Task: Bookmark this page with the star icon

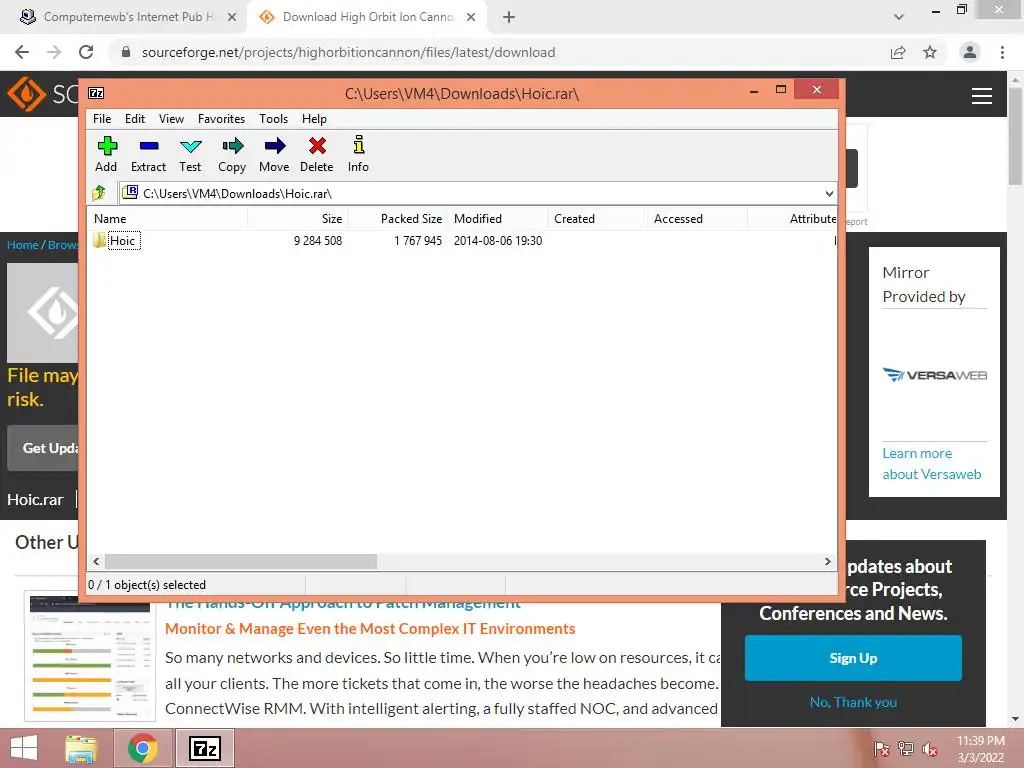Action: pyautogui.click(x=930, y=52)
